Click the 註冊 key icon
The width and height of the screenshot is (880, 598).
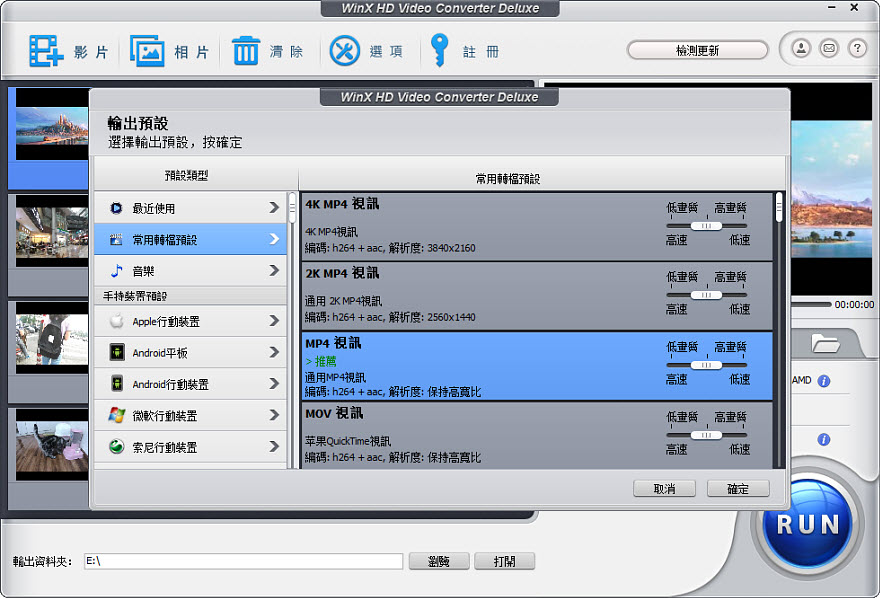[438, 50]
